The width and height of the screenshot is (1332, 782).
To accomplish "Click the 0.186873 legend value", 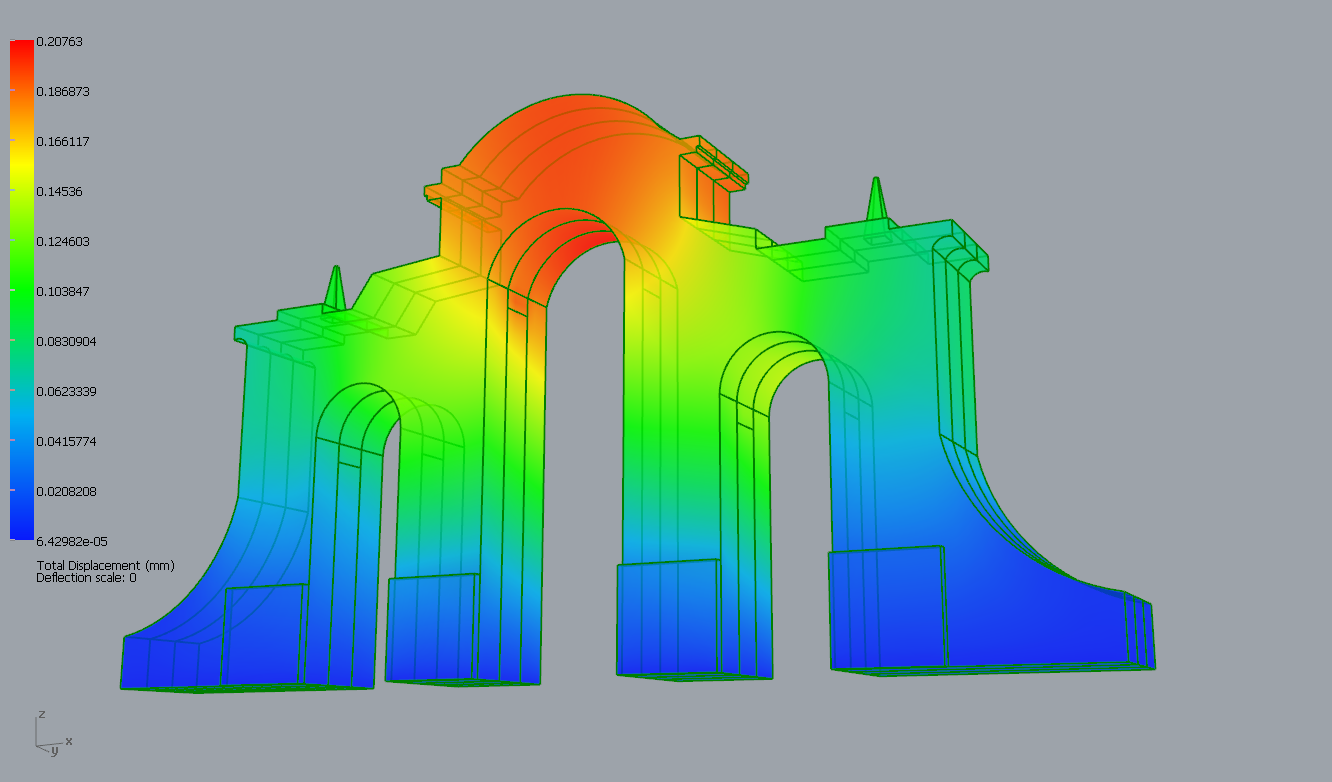I will tap(63, 91).
